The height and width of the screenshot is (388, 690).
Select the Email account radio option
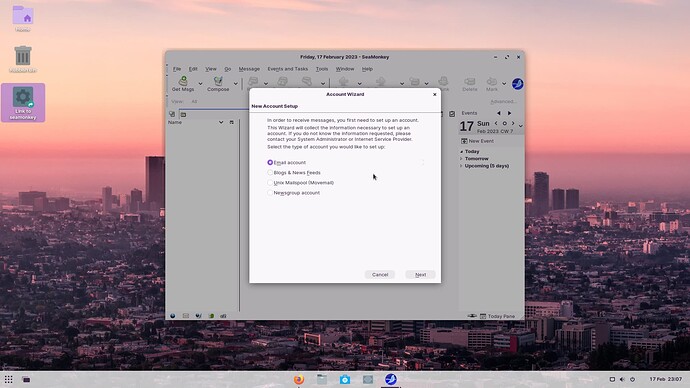(286, 162)
